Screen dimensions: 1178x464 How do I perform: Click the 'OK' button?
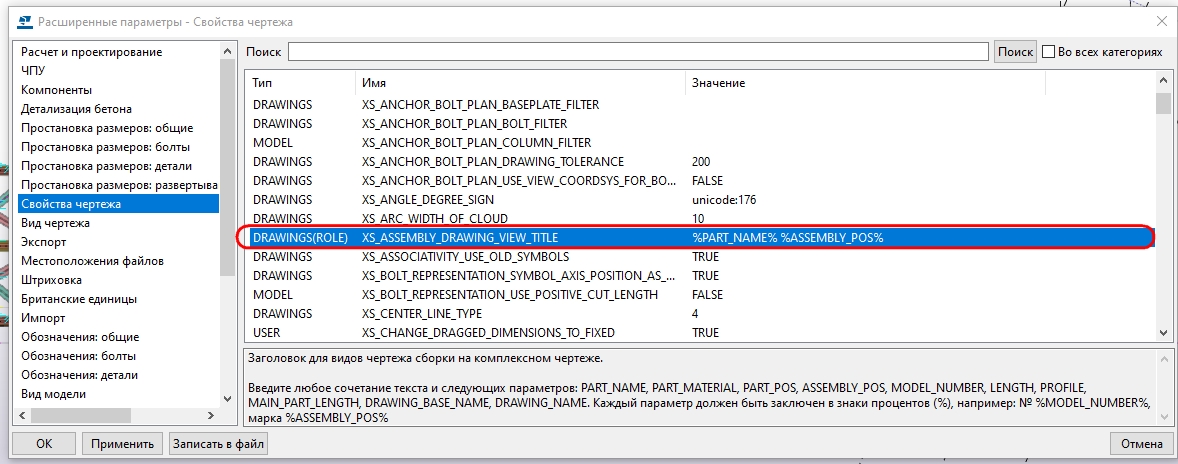(43, 443)
